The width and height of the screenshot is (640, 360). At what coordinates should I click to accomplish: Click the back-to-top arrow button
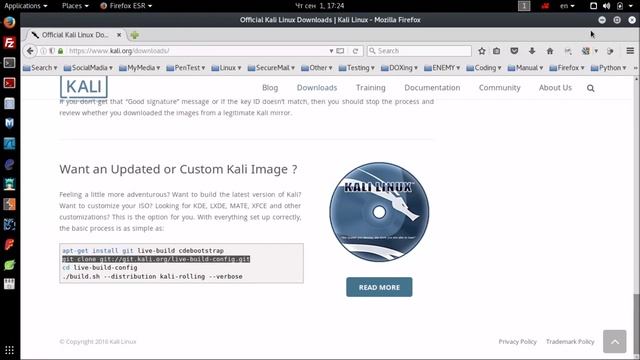615,341
